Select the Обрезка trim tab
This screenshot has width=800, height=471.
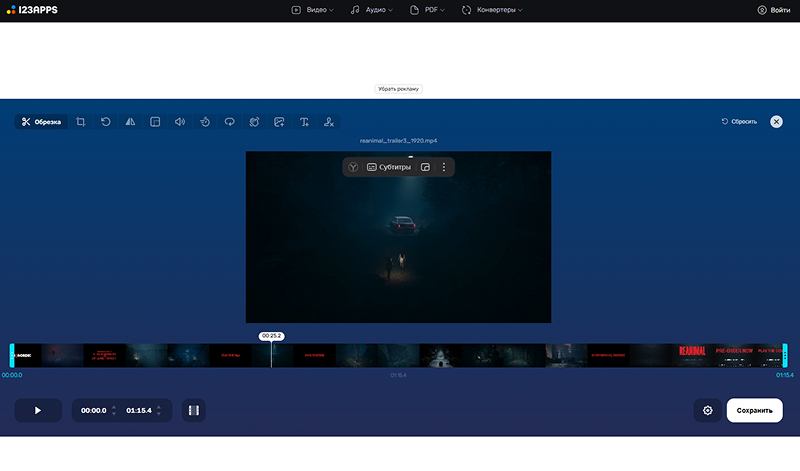click(41, 122)
